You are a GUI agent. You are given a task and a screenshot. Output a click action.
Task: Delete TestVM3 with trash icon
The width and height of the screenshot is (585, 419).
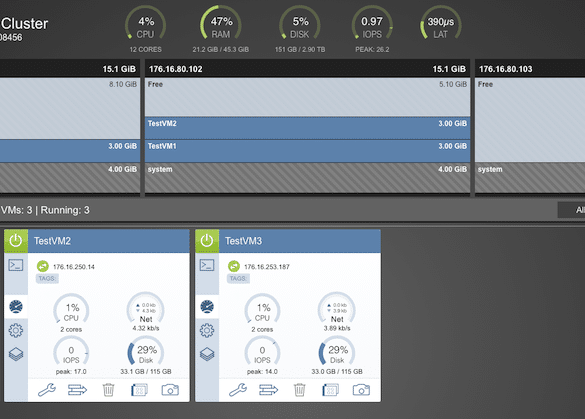click(x=299, y=390)
